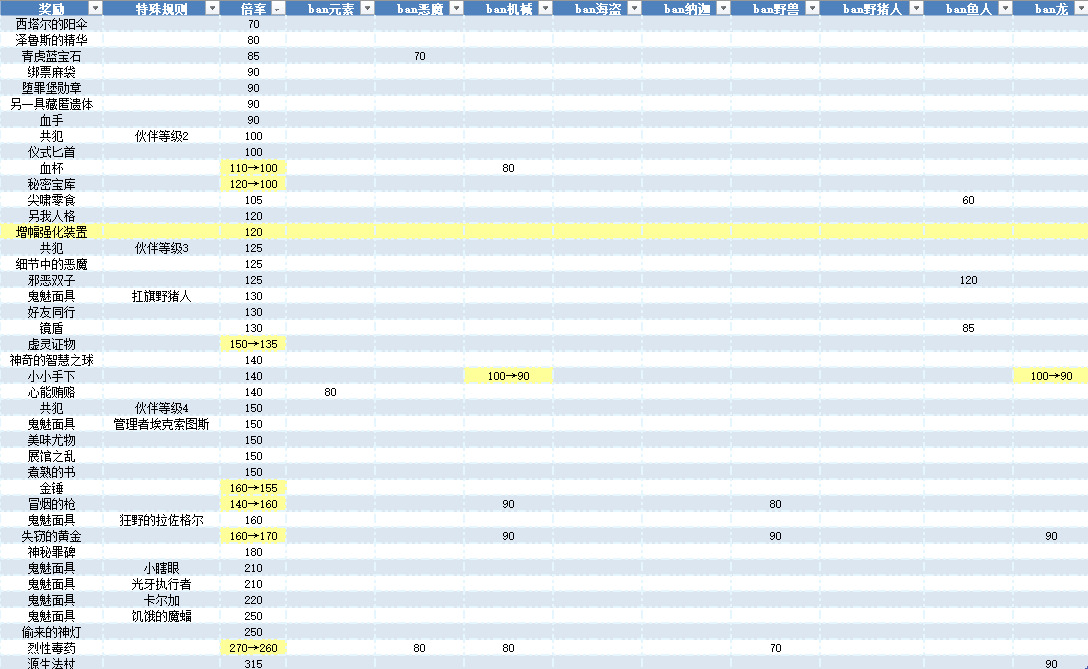Select the 镜盾 cell
Image resolution: width=1088 pixels, height=669 pixels.
(51, 328)
